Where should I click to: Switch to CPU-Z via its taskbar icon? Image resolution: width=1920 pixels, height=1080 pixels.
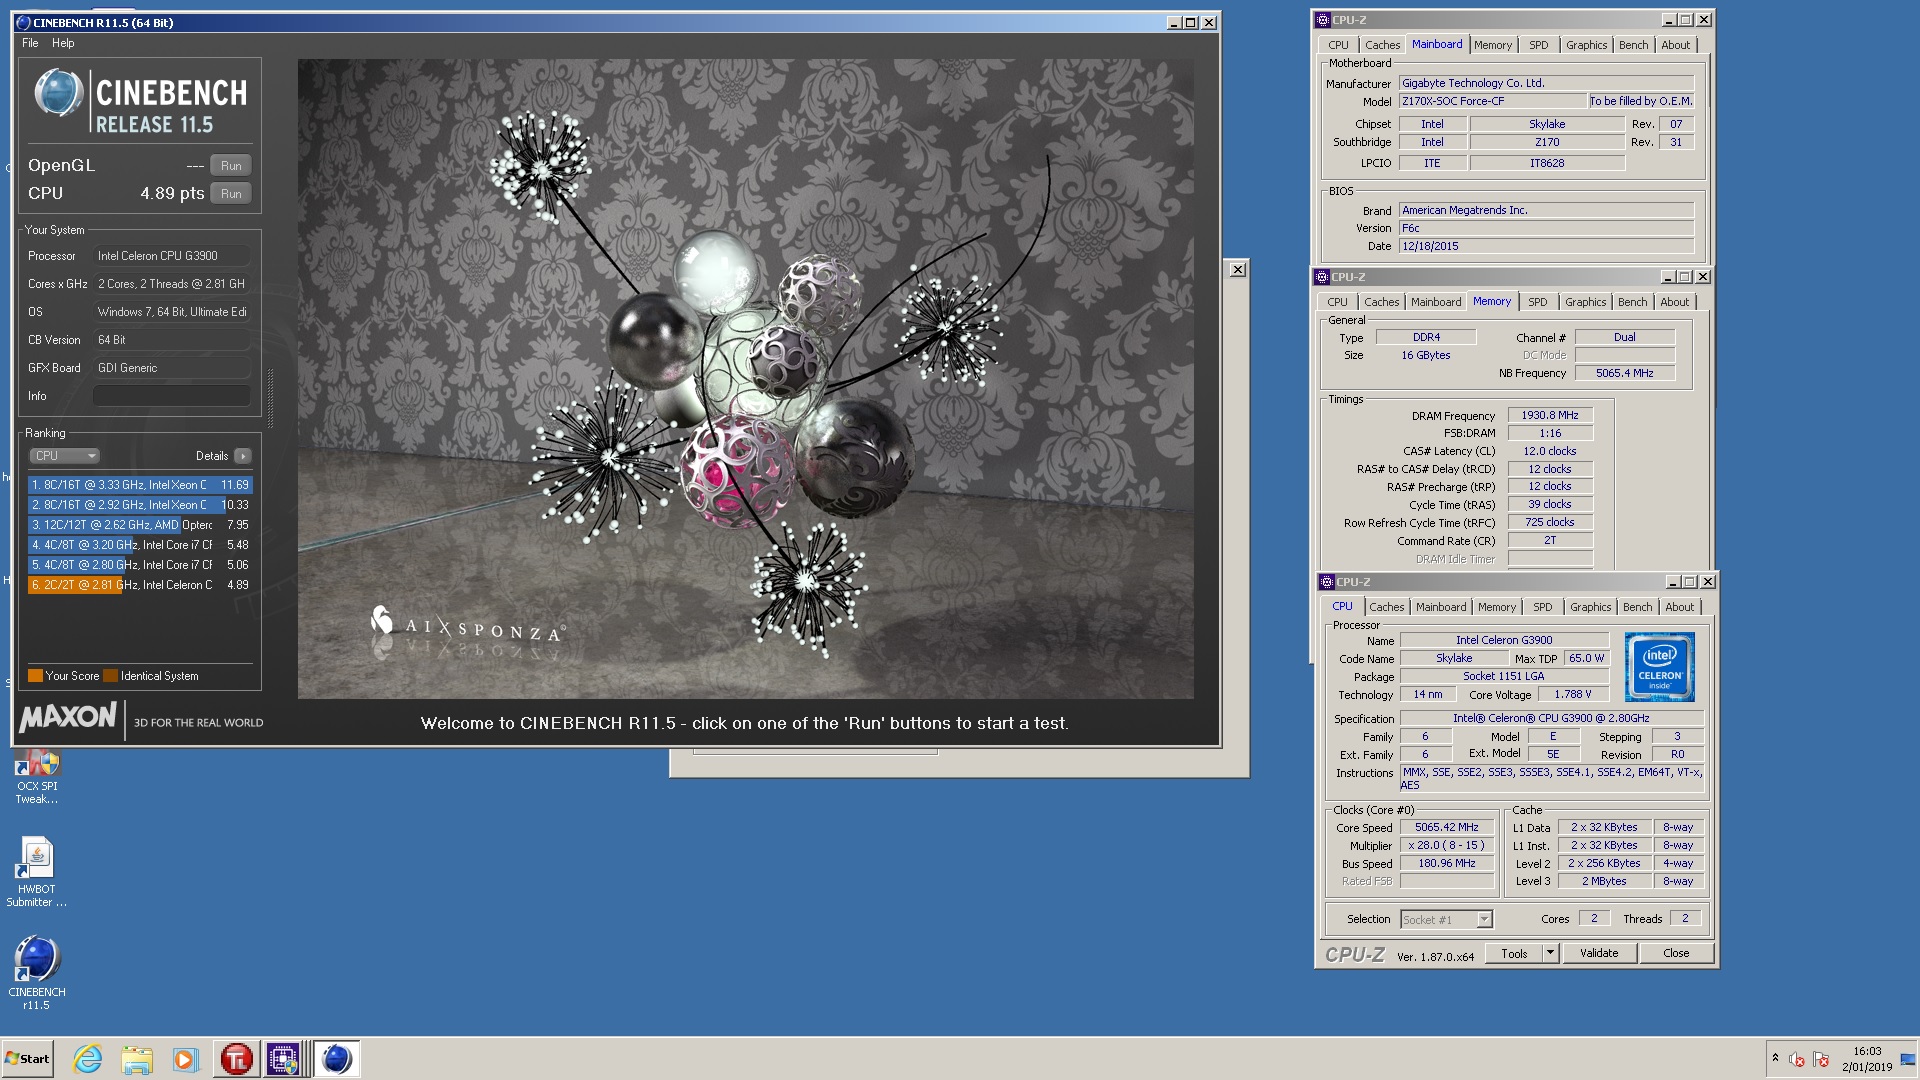pyautogui.click(x=283, y=1059)
